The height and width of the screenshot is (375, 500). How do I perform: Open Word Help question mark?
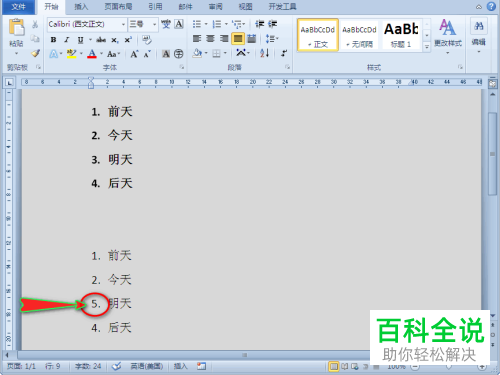click(491, 6)
